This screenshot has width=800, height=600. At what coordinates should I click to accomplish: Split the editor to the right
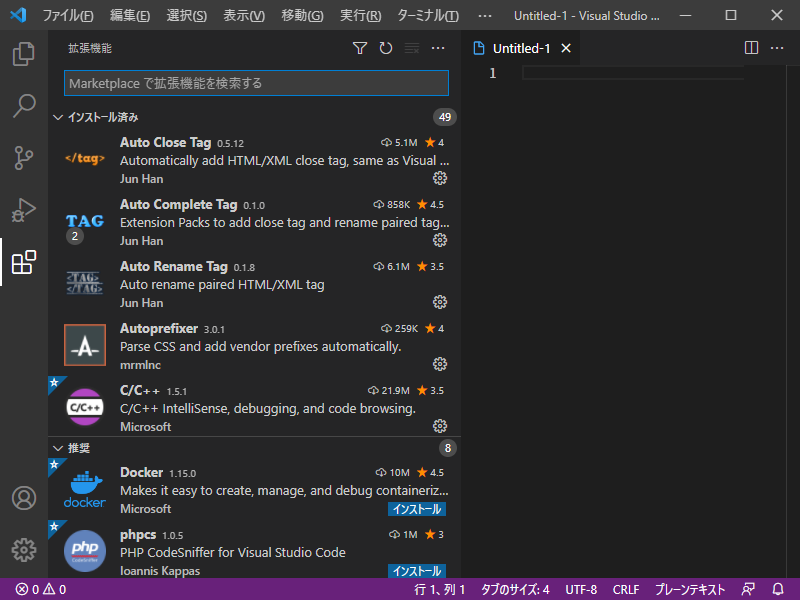tap(752, 48)
